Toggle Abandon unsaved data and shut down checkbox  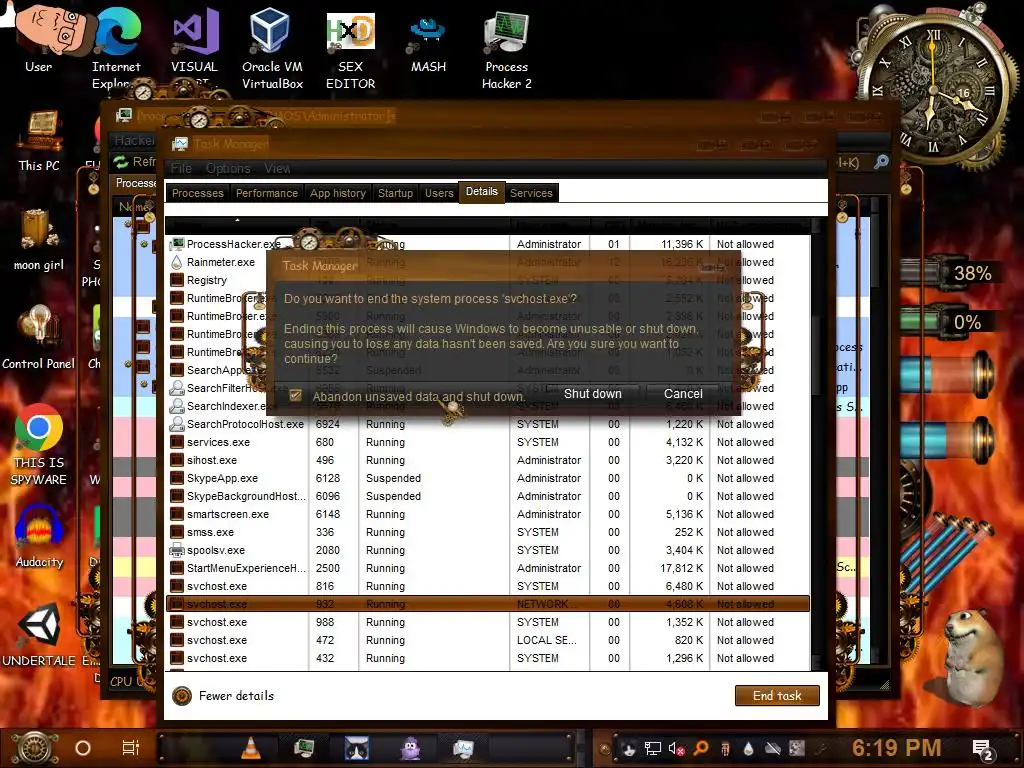pyautogui.click(x=296, y=396)
